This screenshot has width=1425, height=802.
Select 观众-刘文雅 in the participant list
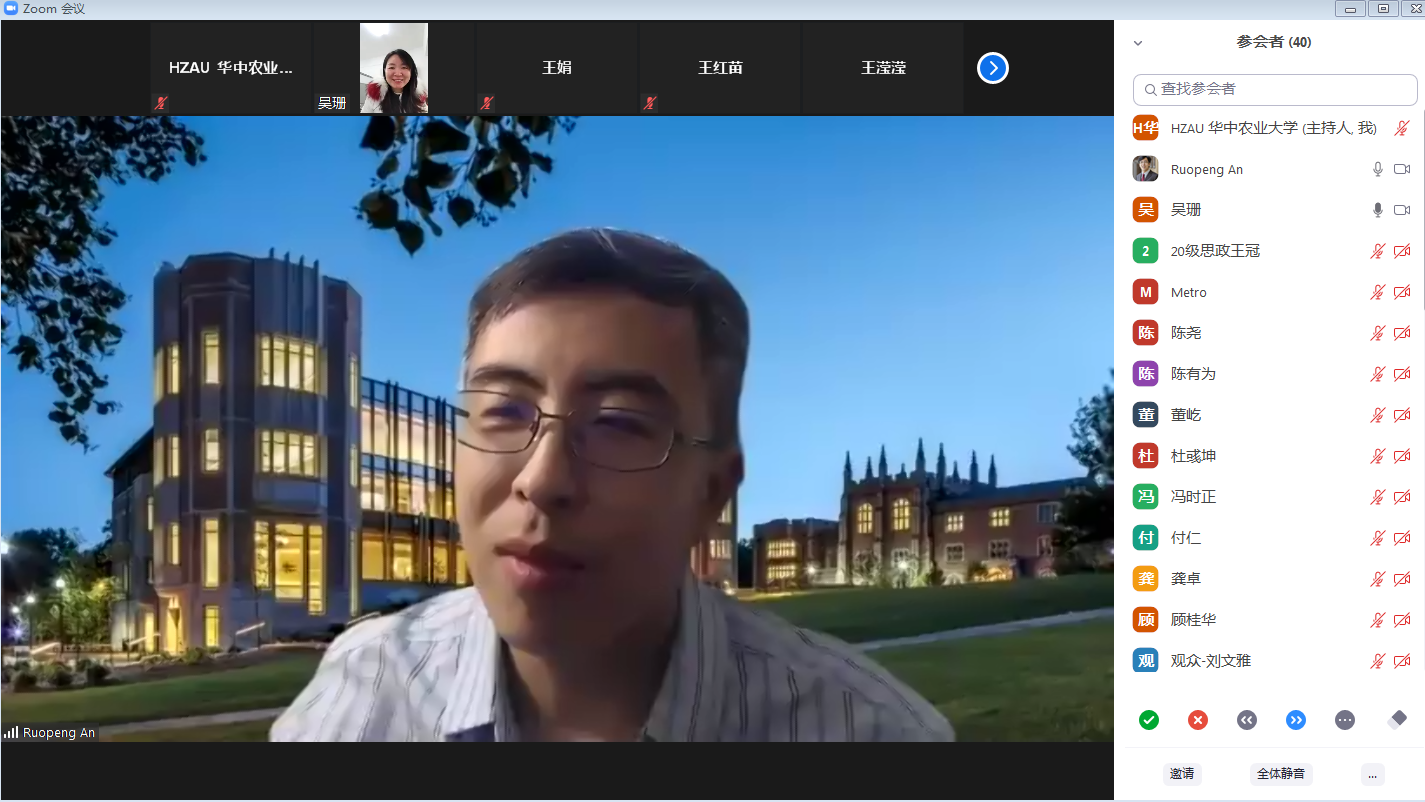click(1210, 661)
